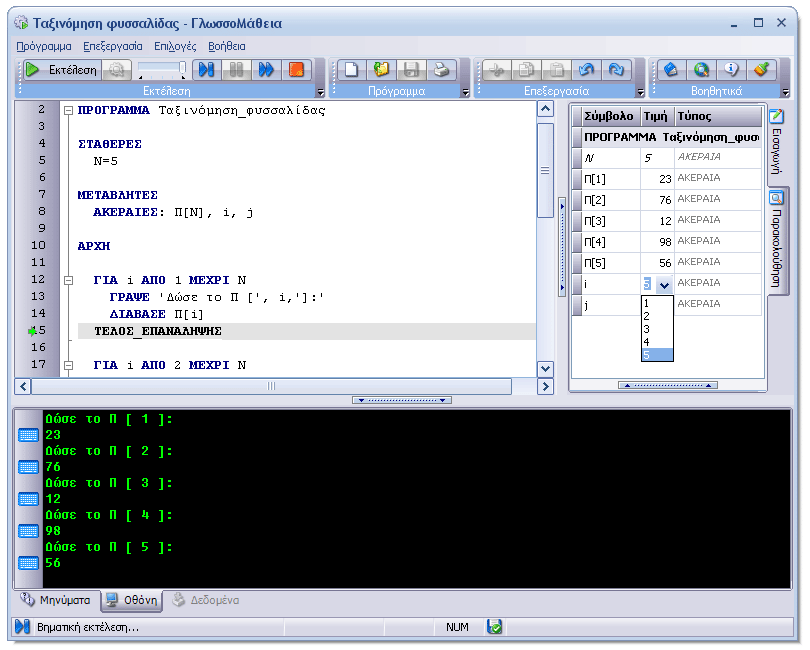Switch to the Μηνύματα tab
Screen dimensions: 810x650
58,601
